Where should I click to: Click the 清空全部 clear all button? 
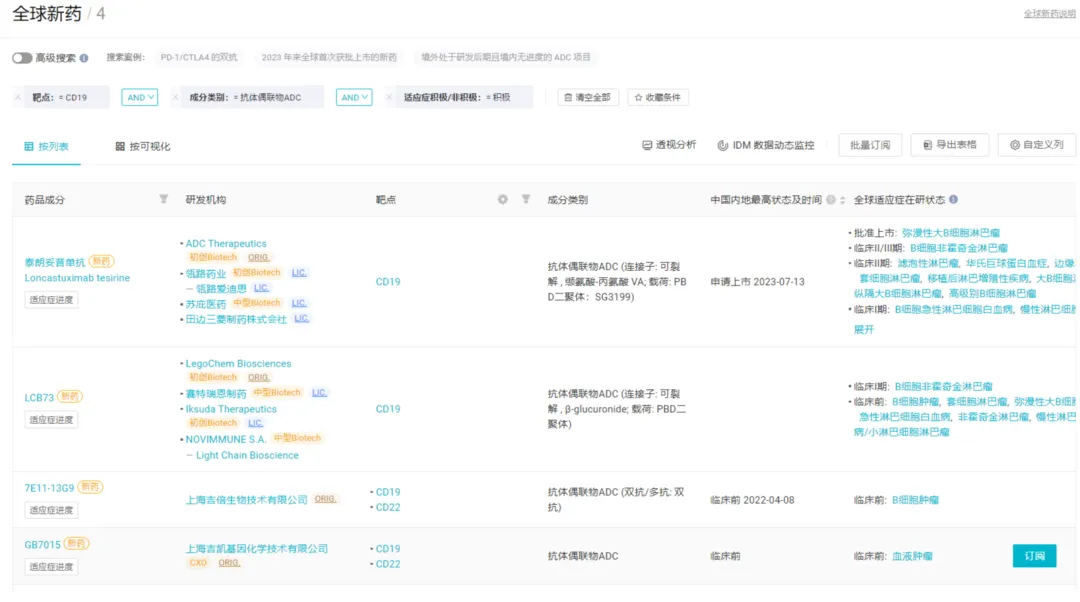click(x=586, y=98)
